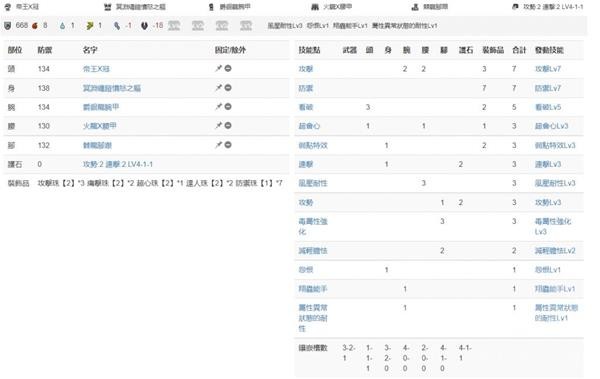Open the 毒屬性強化 skill point link
This screenshot has width=600, height=379.
313,226
